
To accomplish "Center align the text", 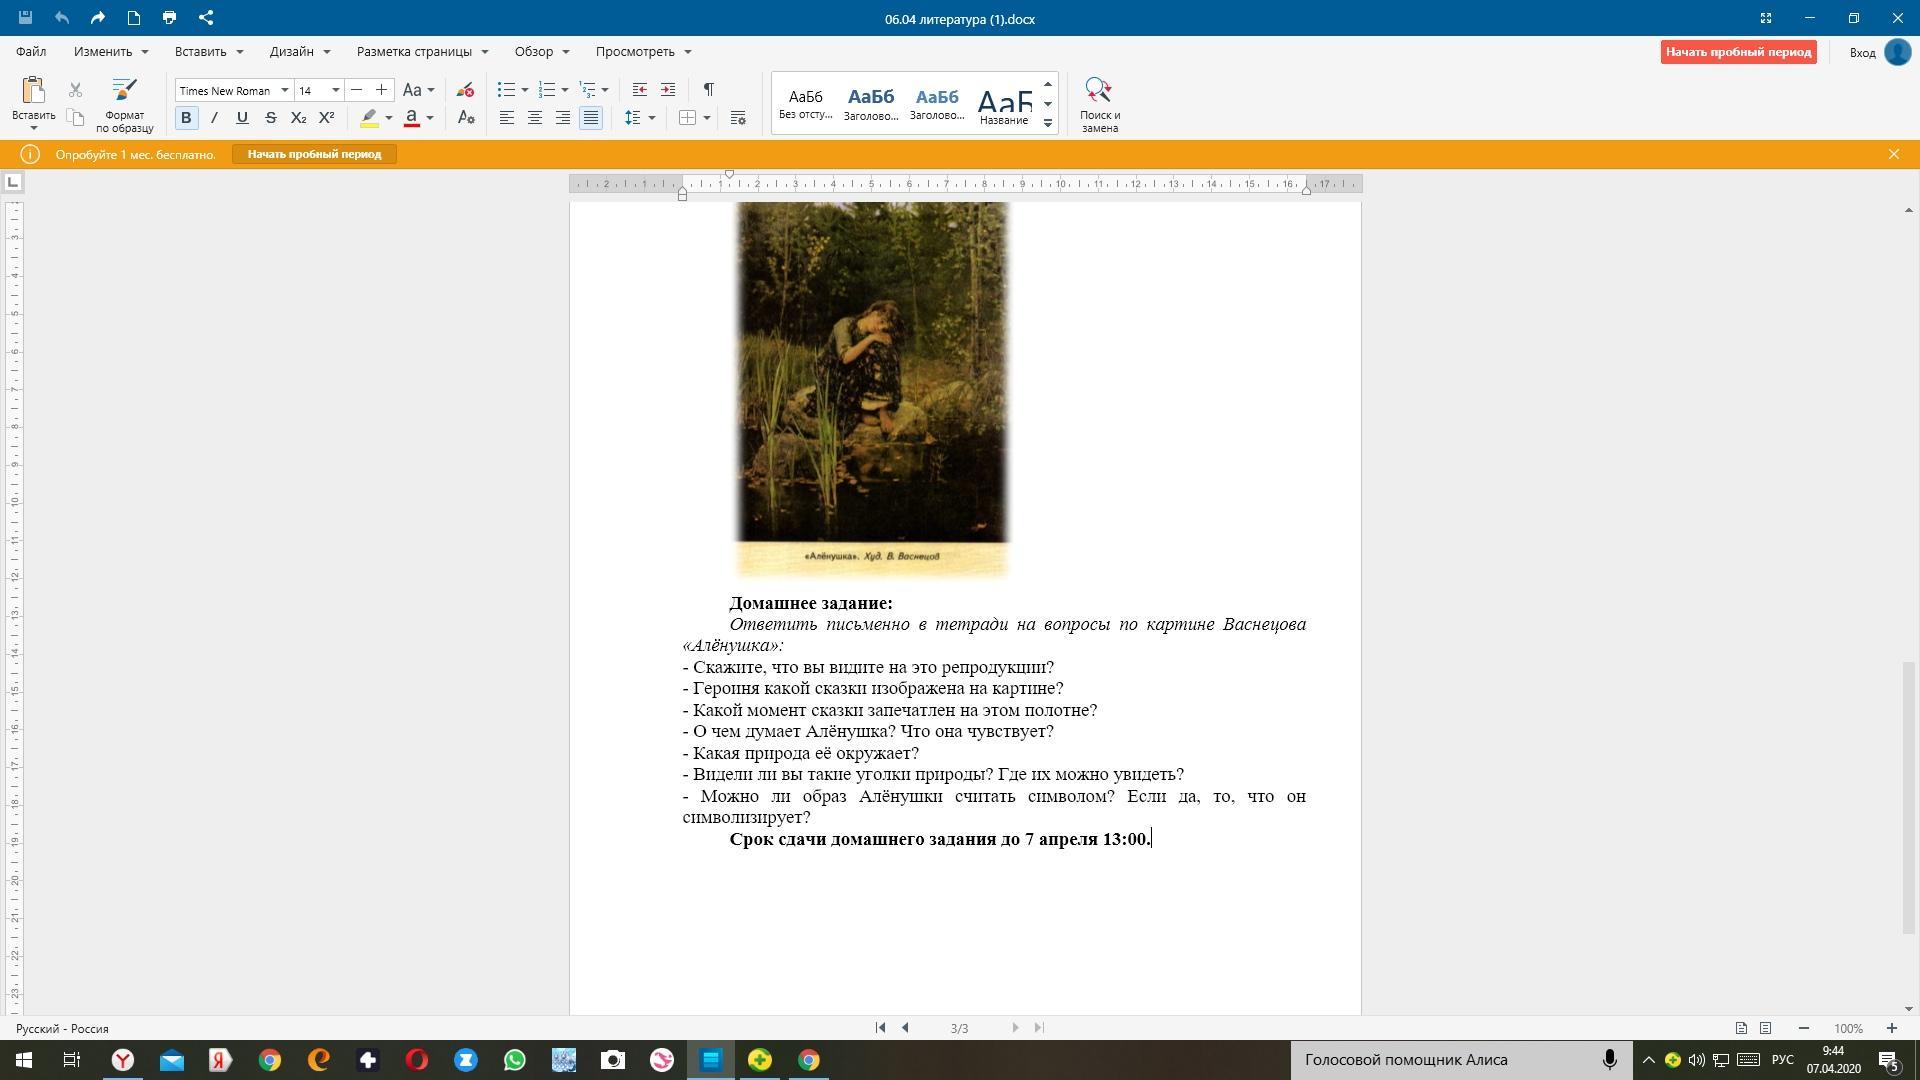I will 535,118.
